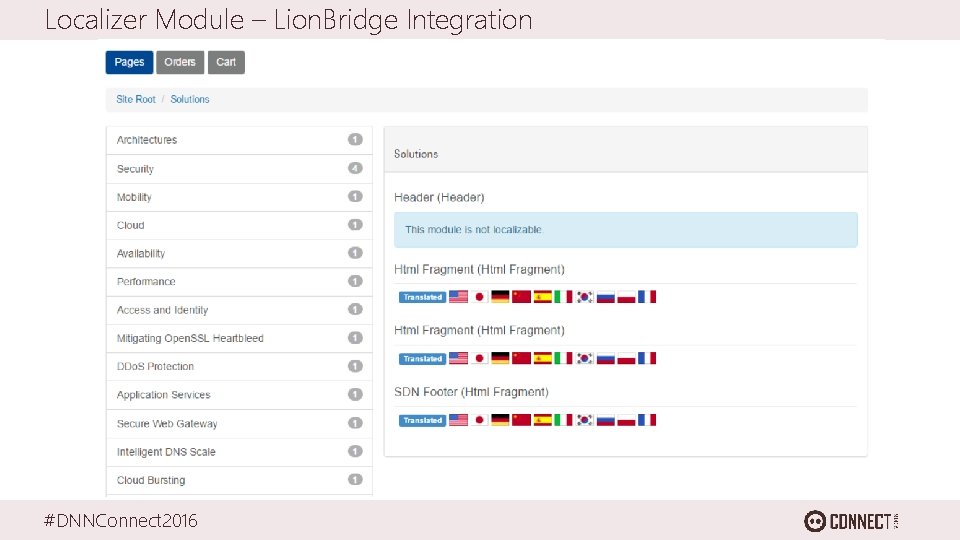Choose the US flag of the second Html Fragment
This screenshot has width=960, height=540.
(458, 358)
